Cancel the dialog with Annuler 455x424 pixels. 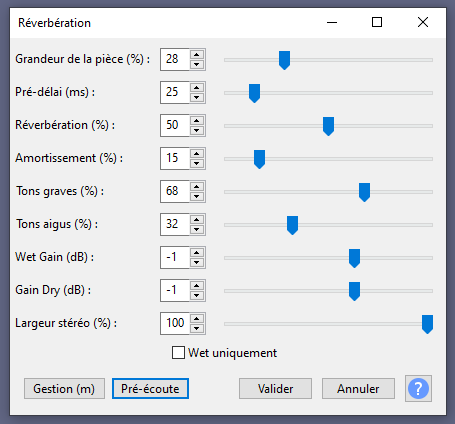(358, 389)
